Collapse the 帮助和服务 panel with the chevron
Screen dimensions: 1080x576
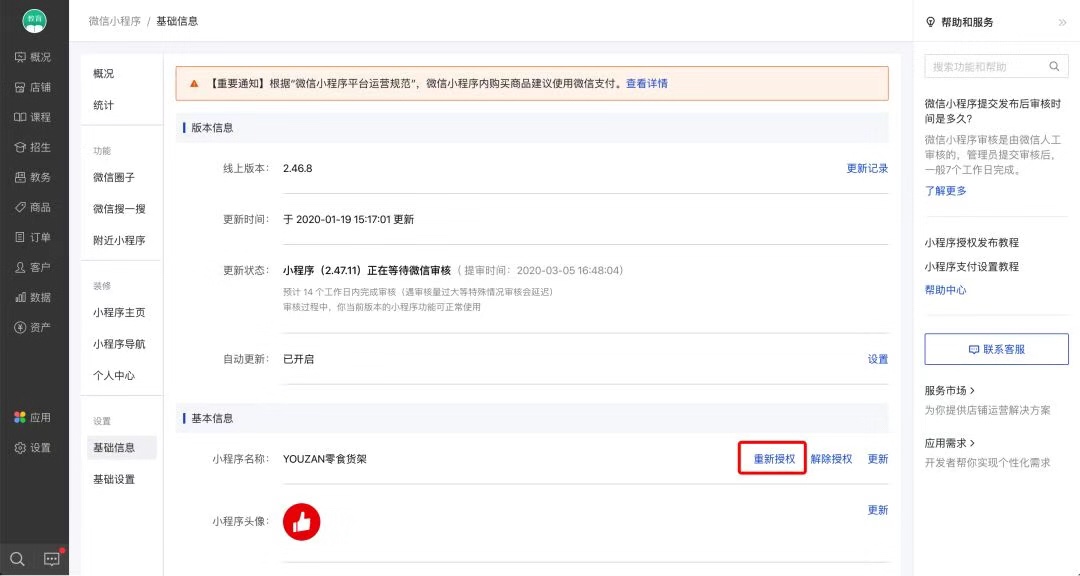tap(1064, 22)
